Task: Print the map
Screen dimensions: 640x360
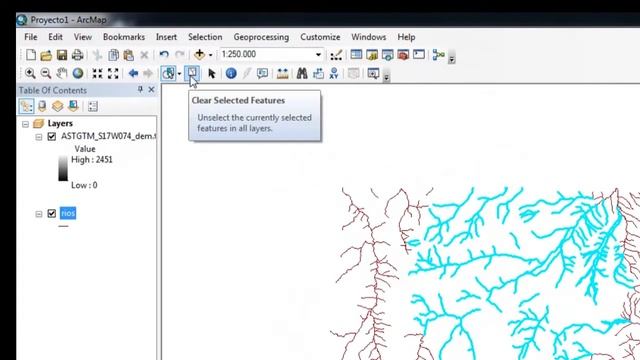Action: tap(77, 55)
